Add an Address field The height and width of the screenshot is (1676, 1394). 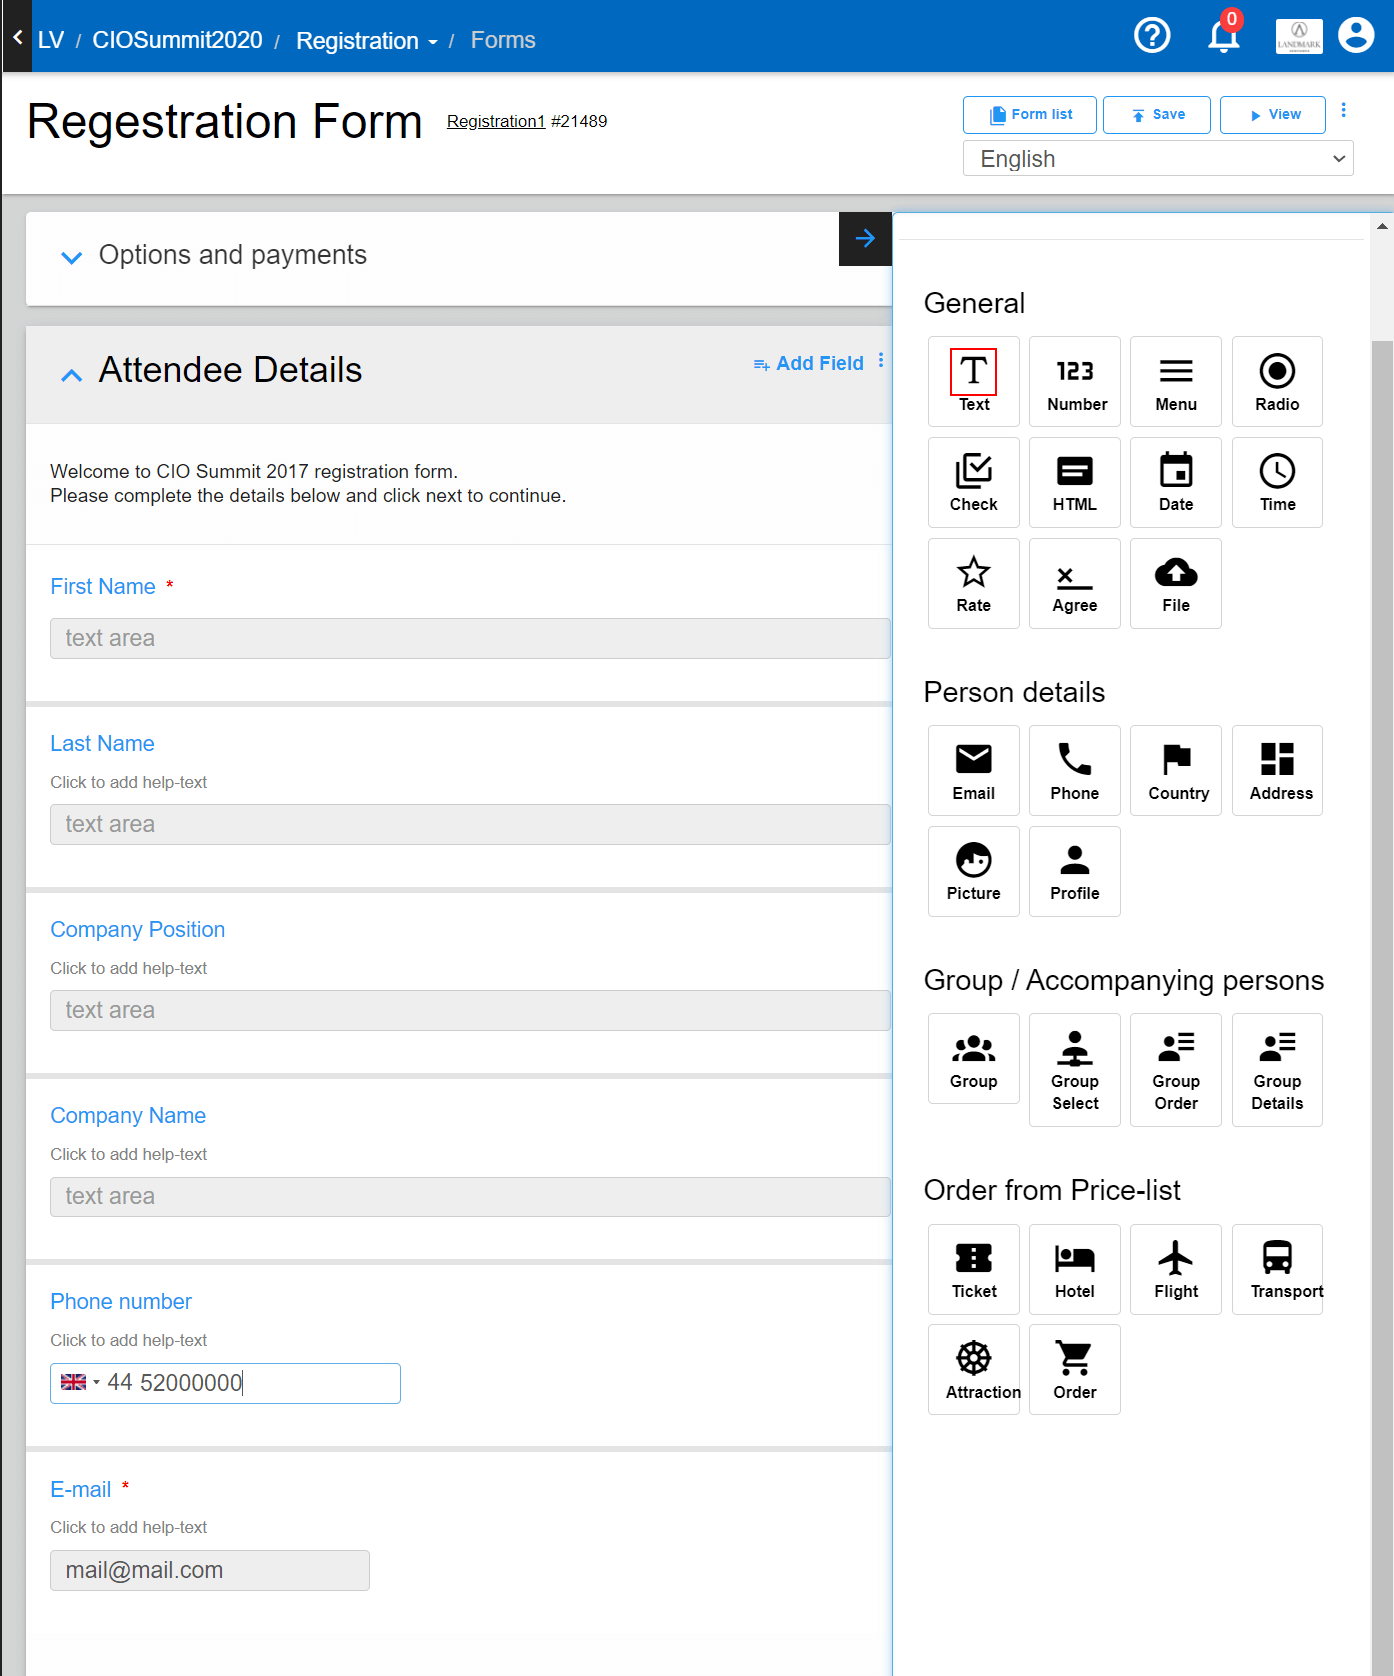pos(1277,770)
